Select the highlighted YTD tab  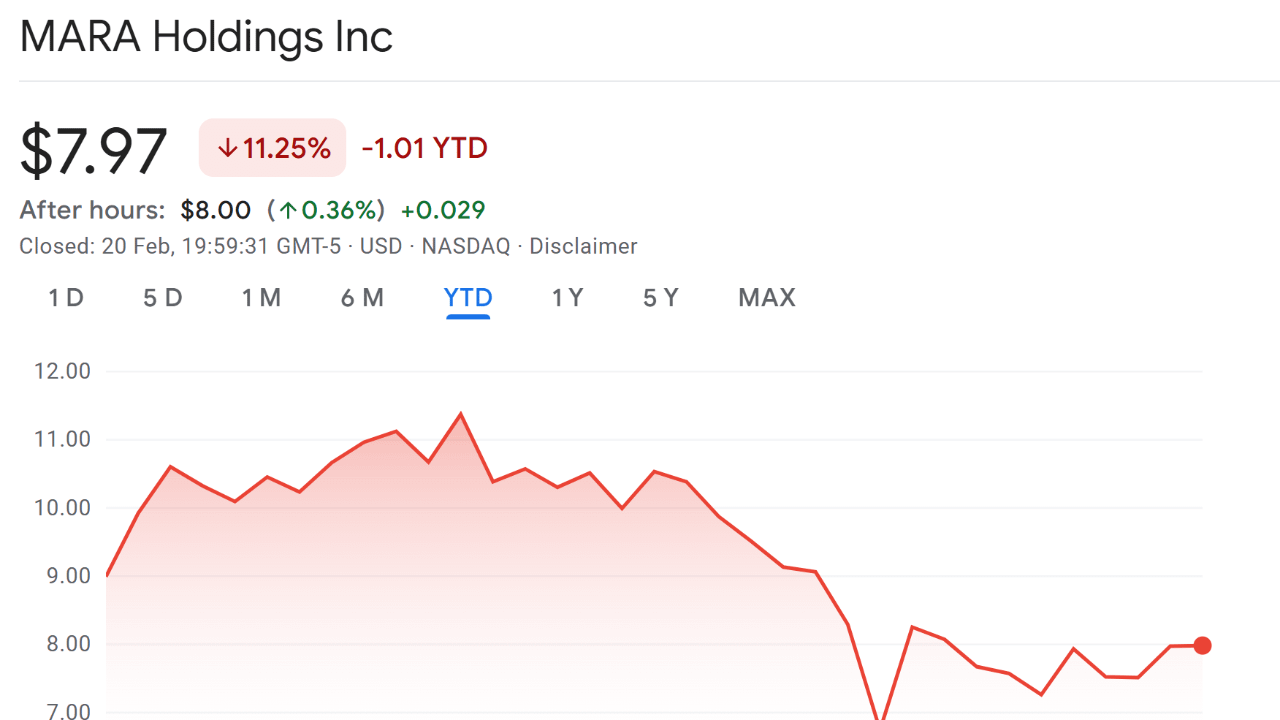(468, 298)
